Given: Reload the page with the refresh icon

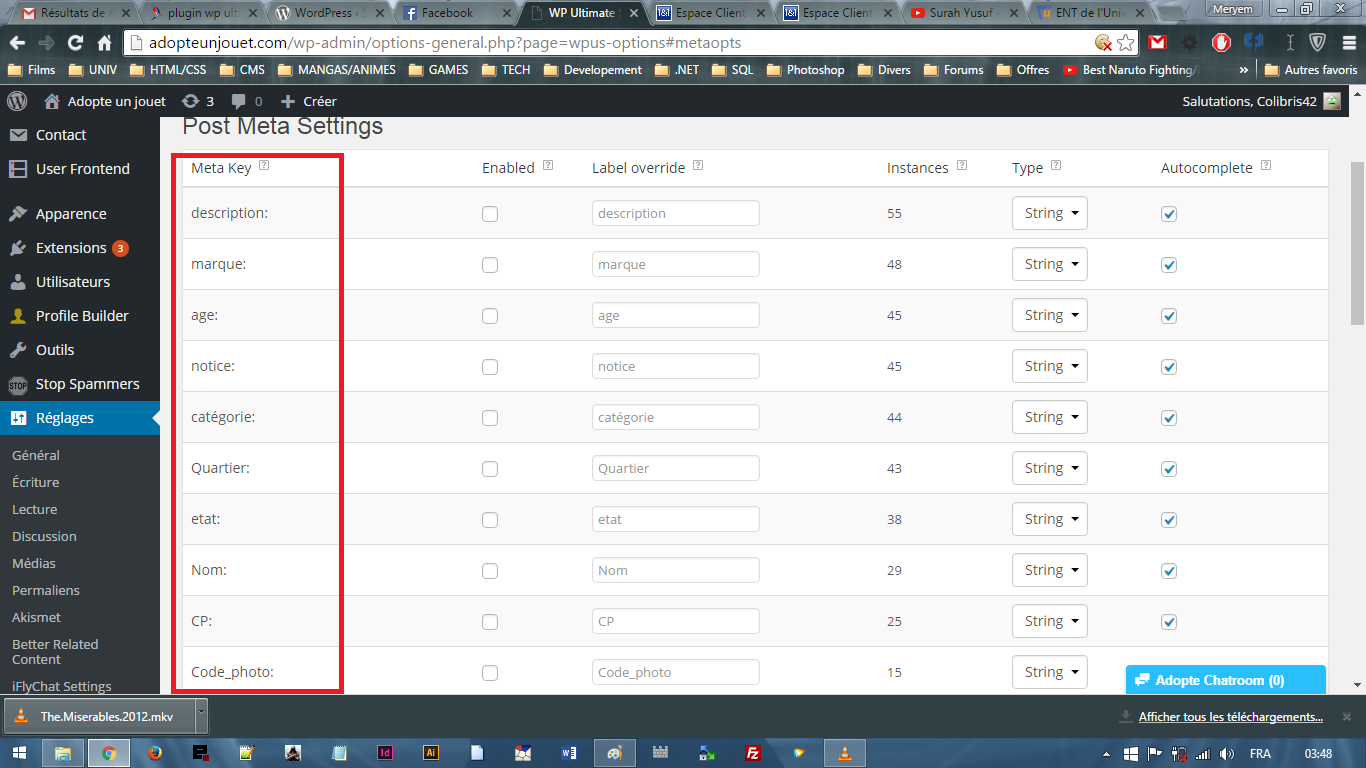Looking at the screenshot, I should pyautogui.click(x=75, y=43).
